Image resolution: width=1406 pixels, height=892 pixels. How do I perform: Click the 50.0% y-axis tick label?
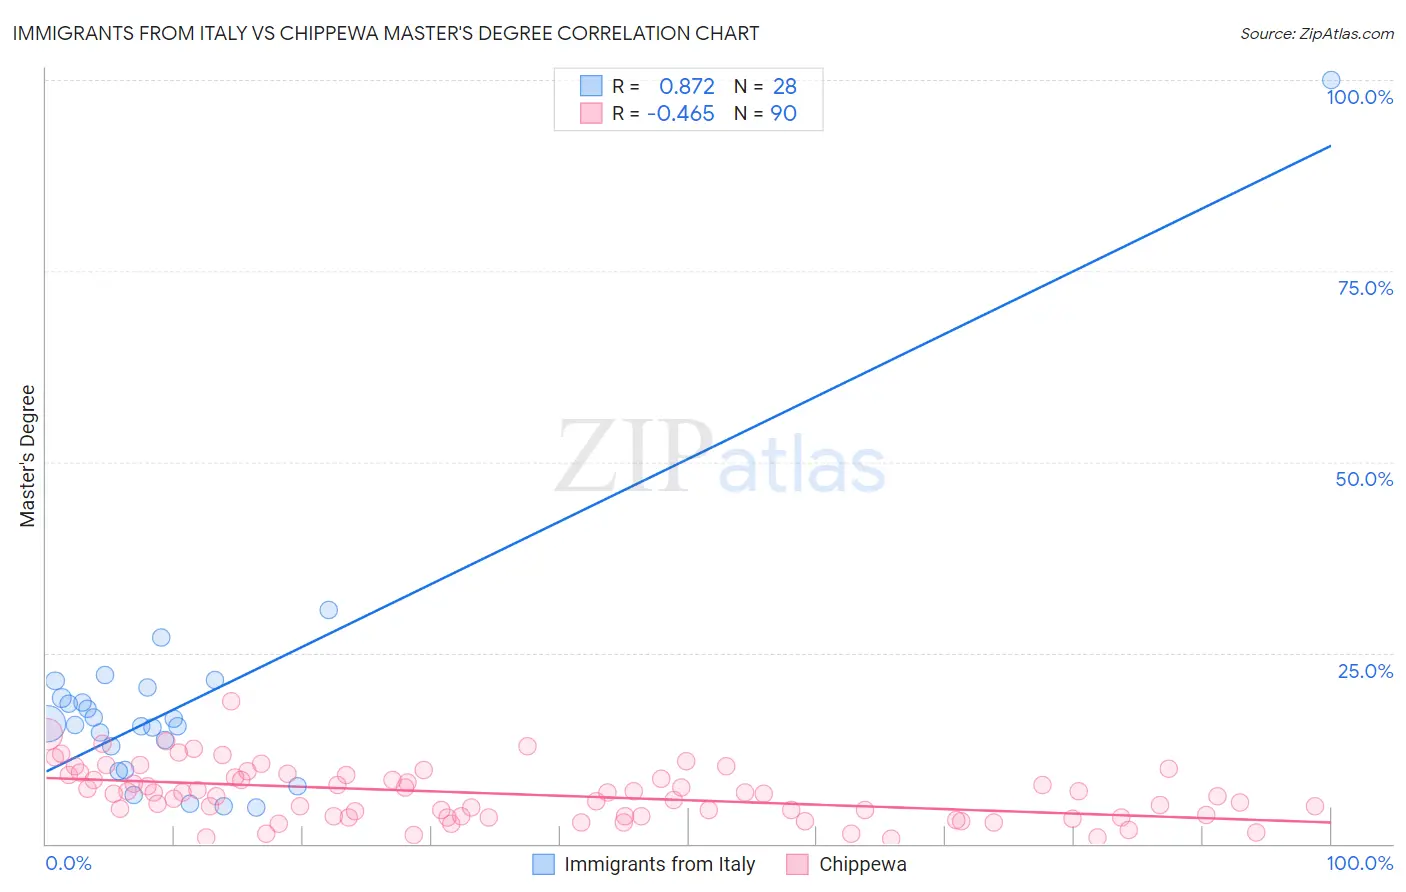[x=1364, y=479]
